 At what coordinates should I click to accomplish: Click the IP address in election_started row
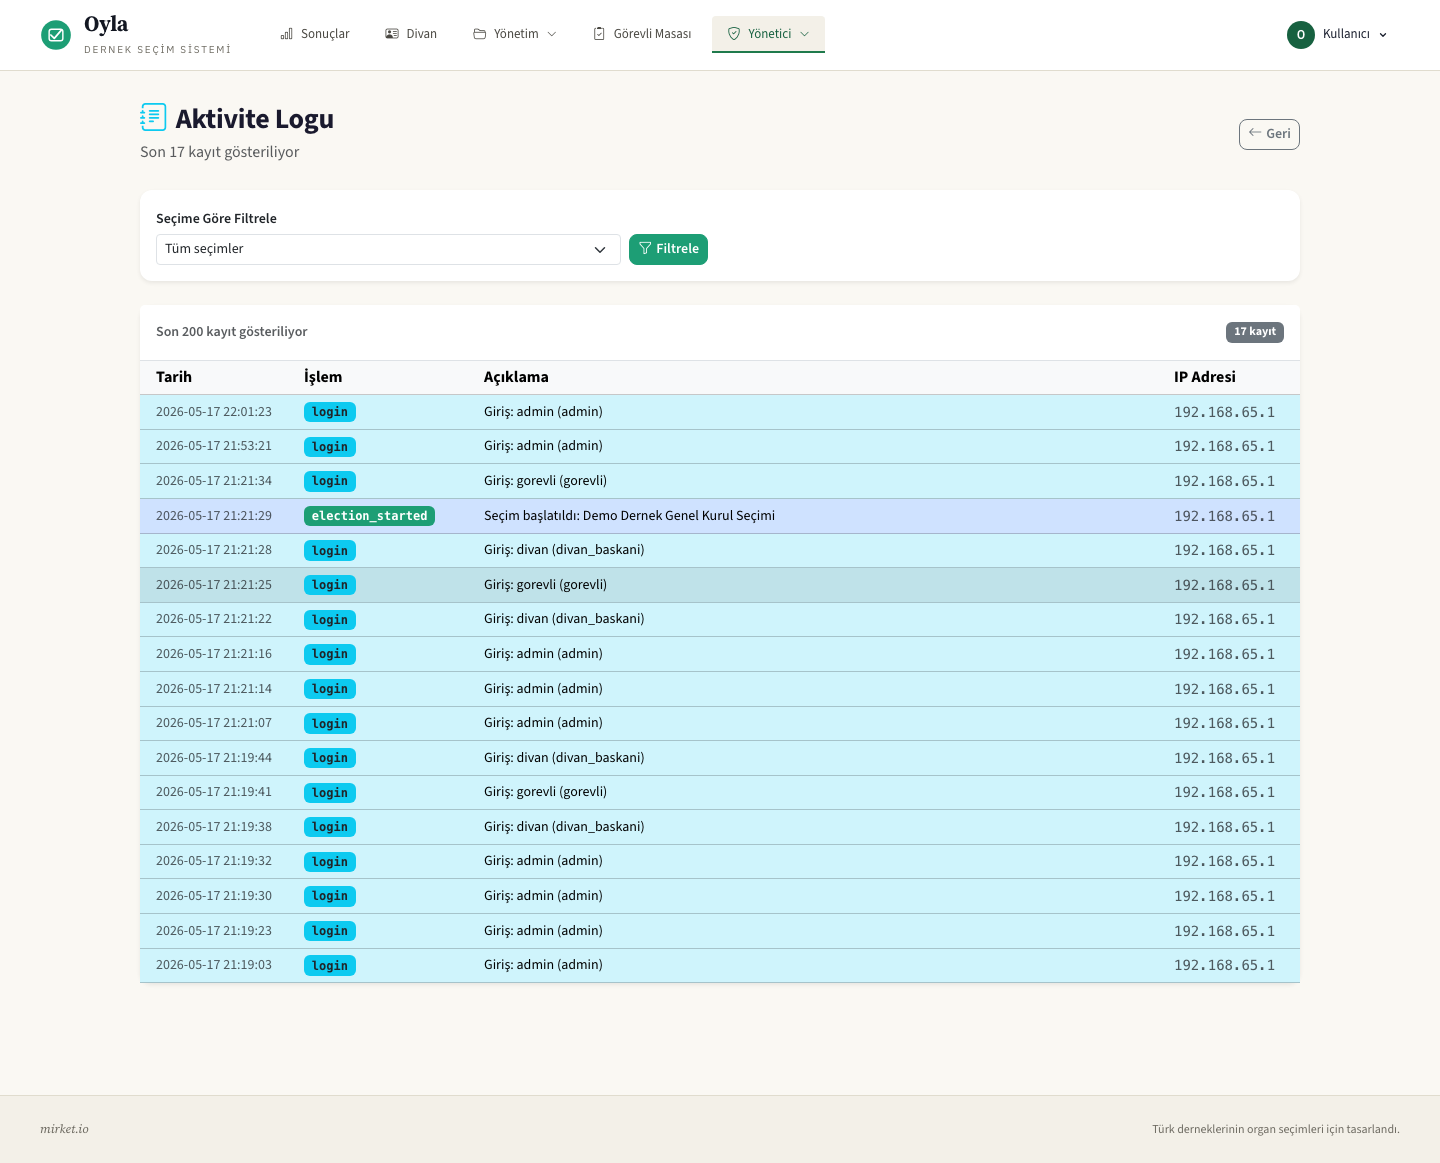1224,516
